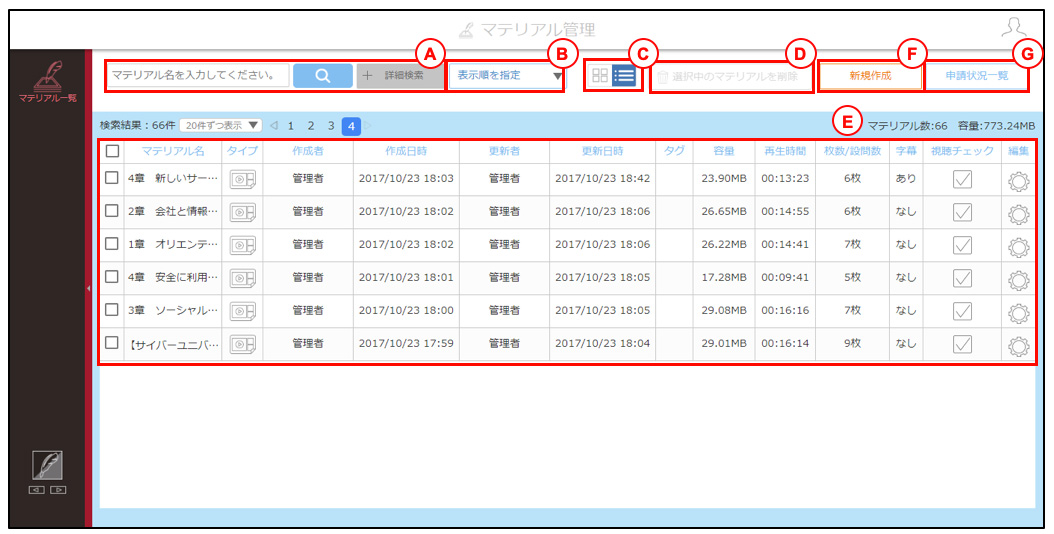Image resolution: width=1054 pixels, height=534 pixels.
Task: Sort by 作成日時 column header
Action: point(406,151)
